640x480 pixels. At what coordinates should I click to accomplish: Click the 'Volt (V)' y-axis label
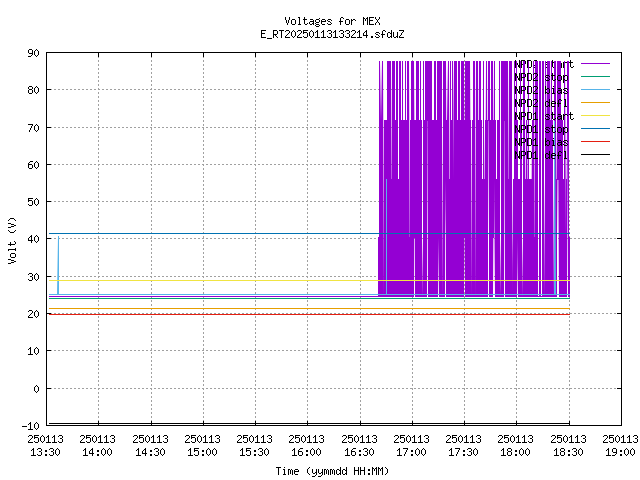[12, 240]
